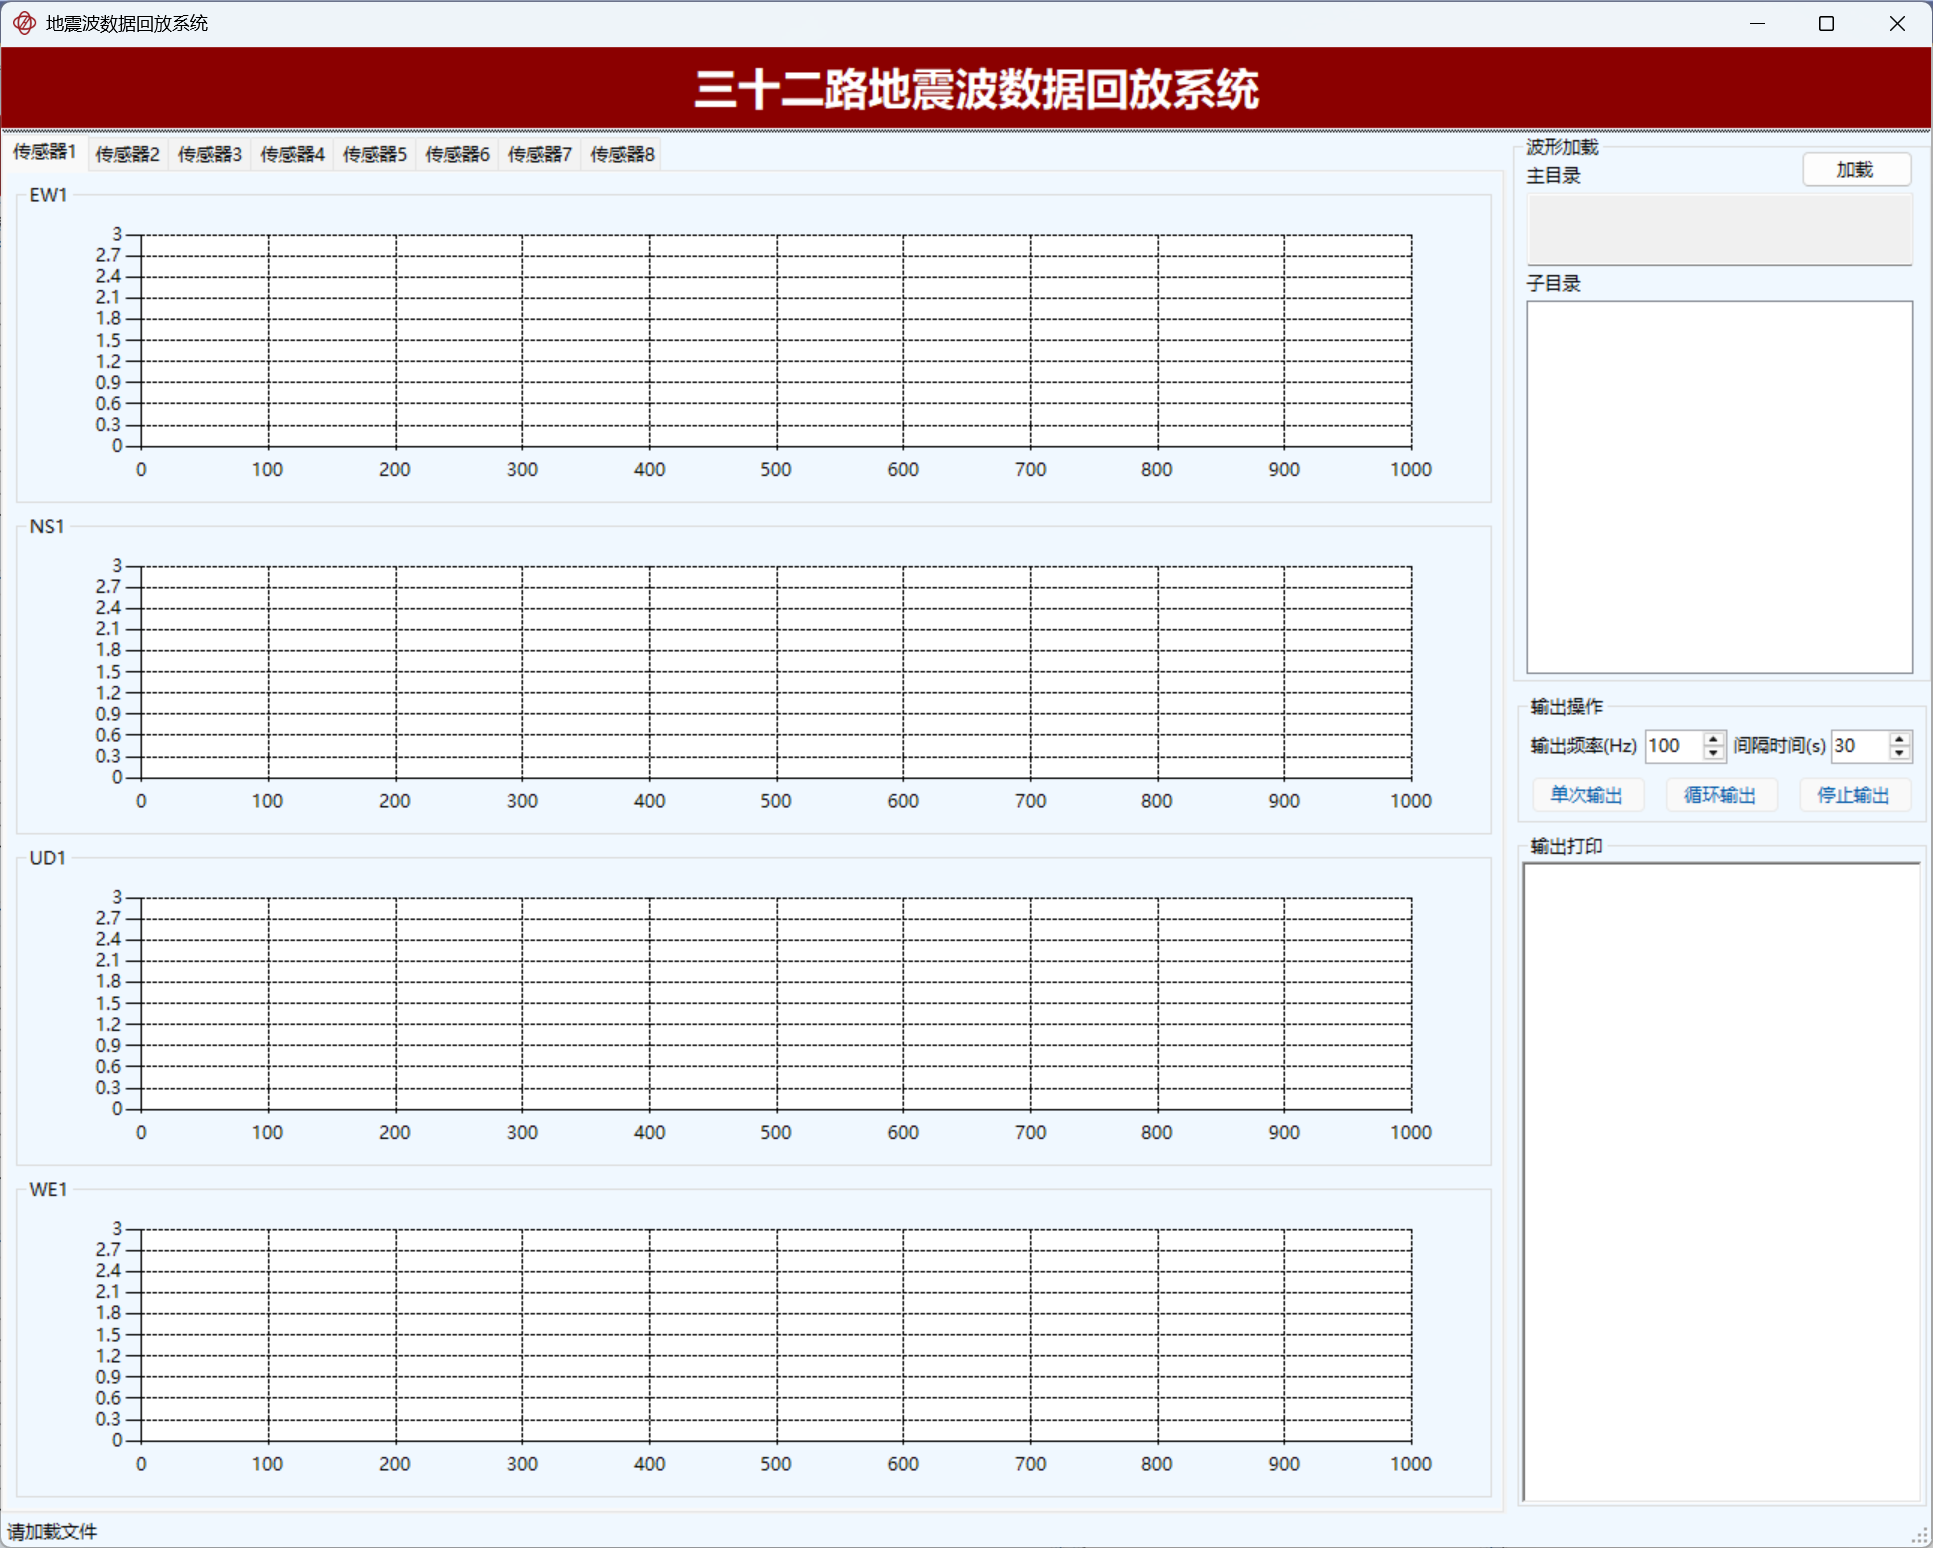Increase interval time with up arrow
This screenshot has width=1933, height=1548.
point(1899,739)
